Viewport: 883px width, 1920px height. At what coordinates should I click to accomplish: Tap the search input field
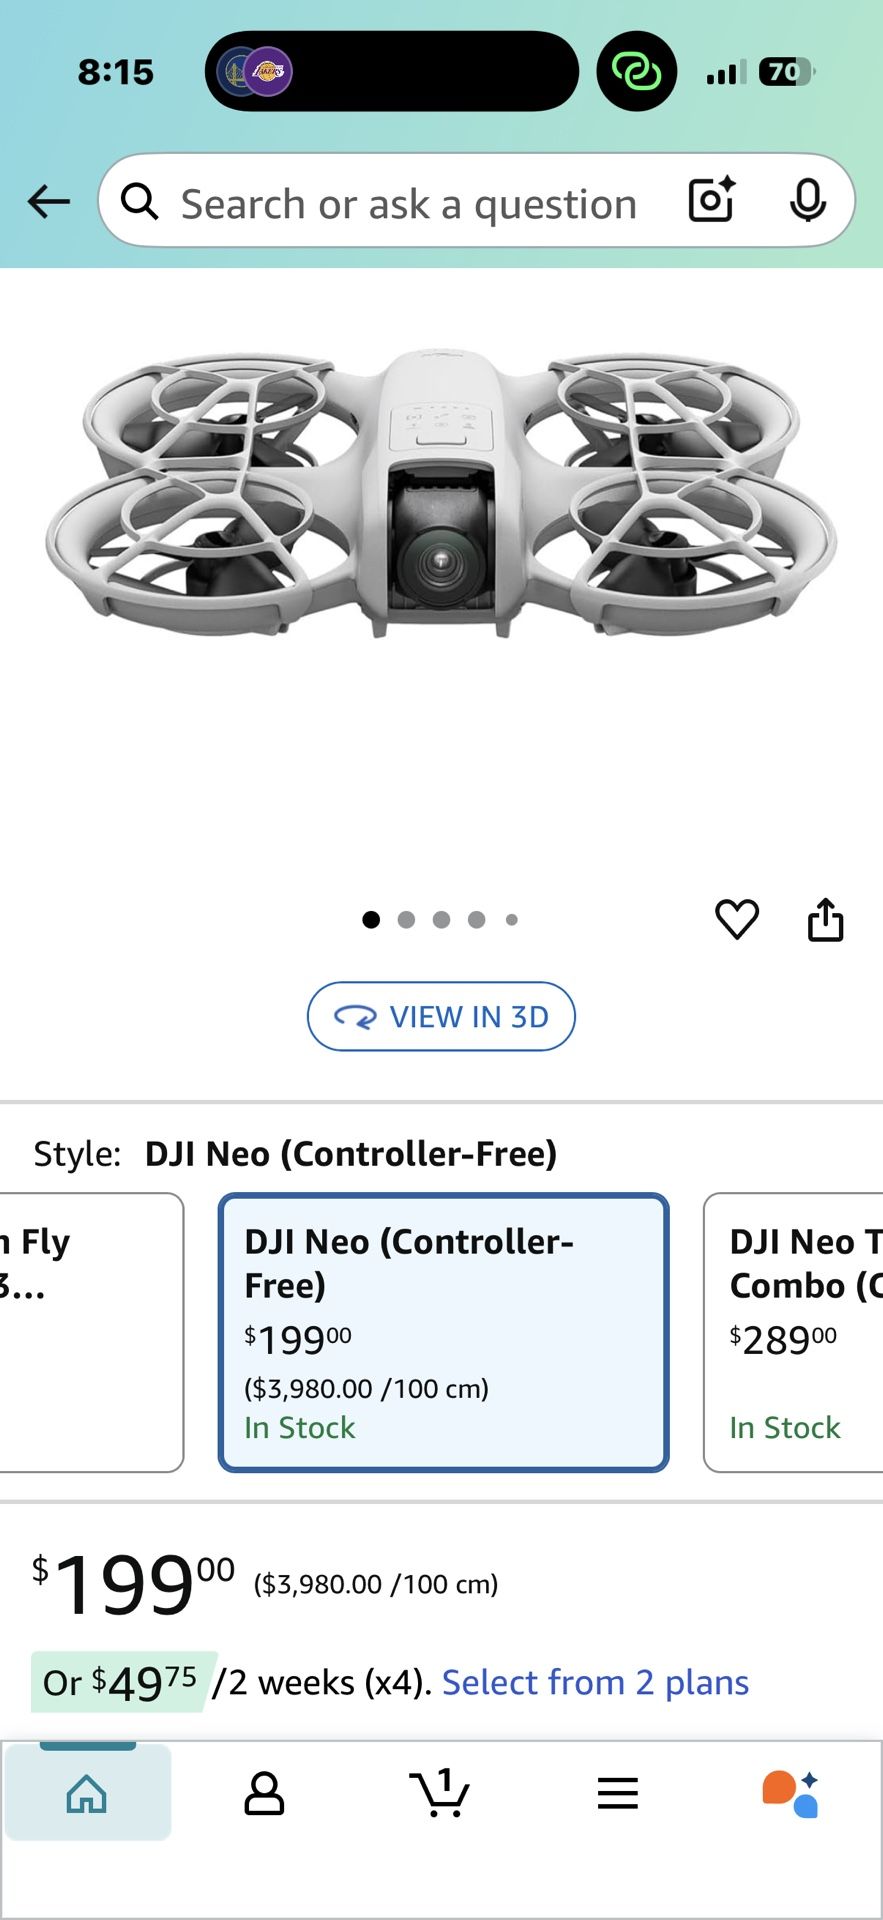(408, 204)
